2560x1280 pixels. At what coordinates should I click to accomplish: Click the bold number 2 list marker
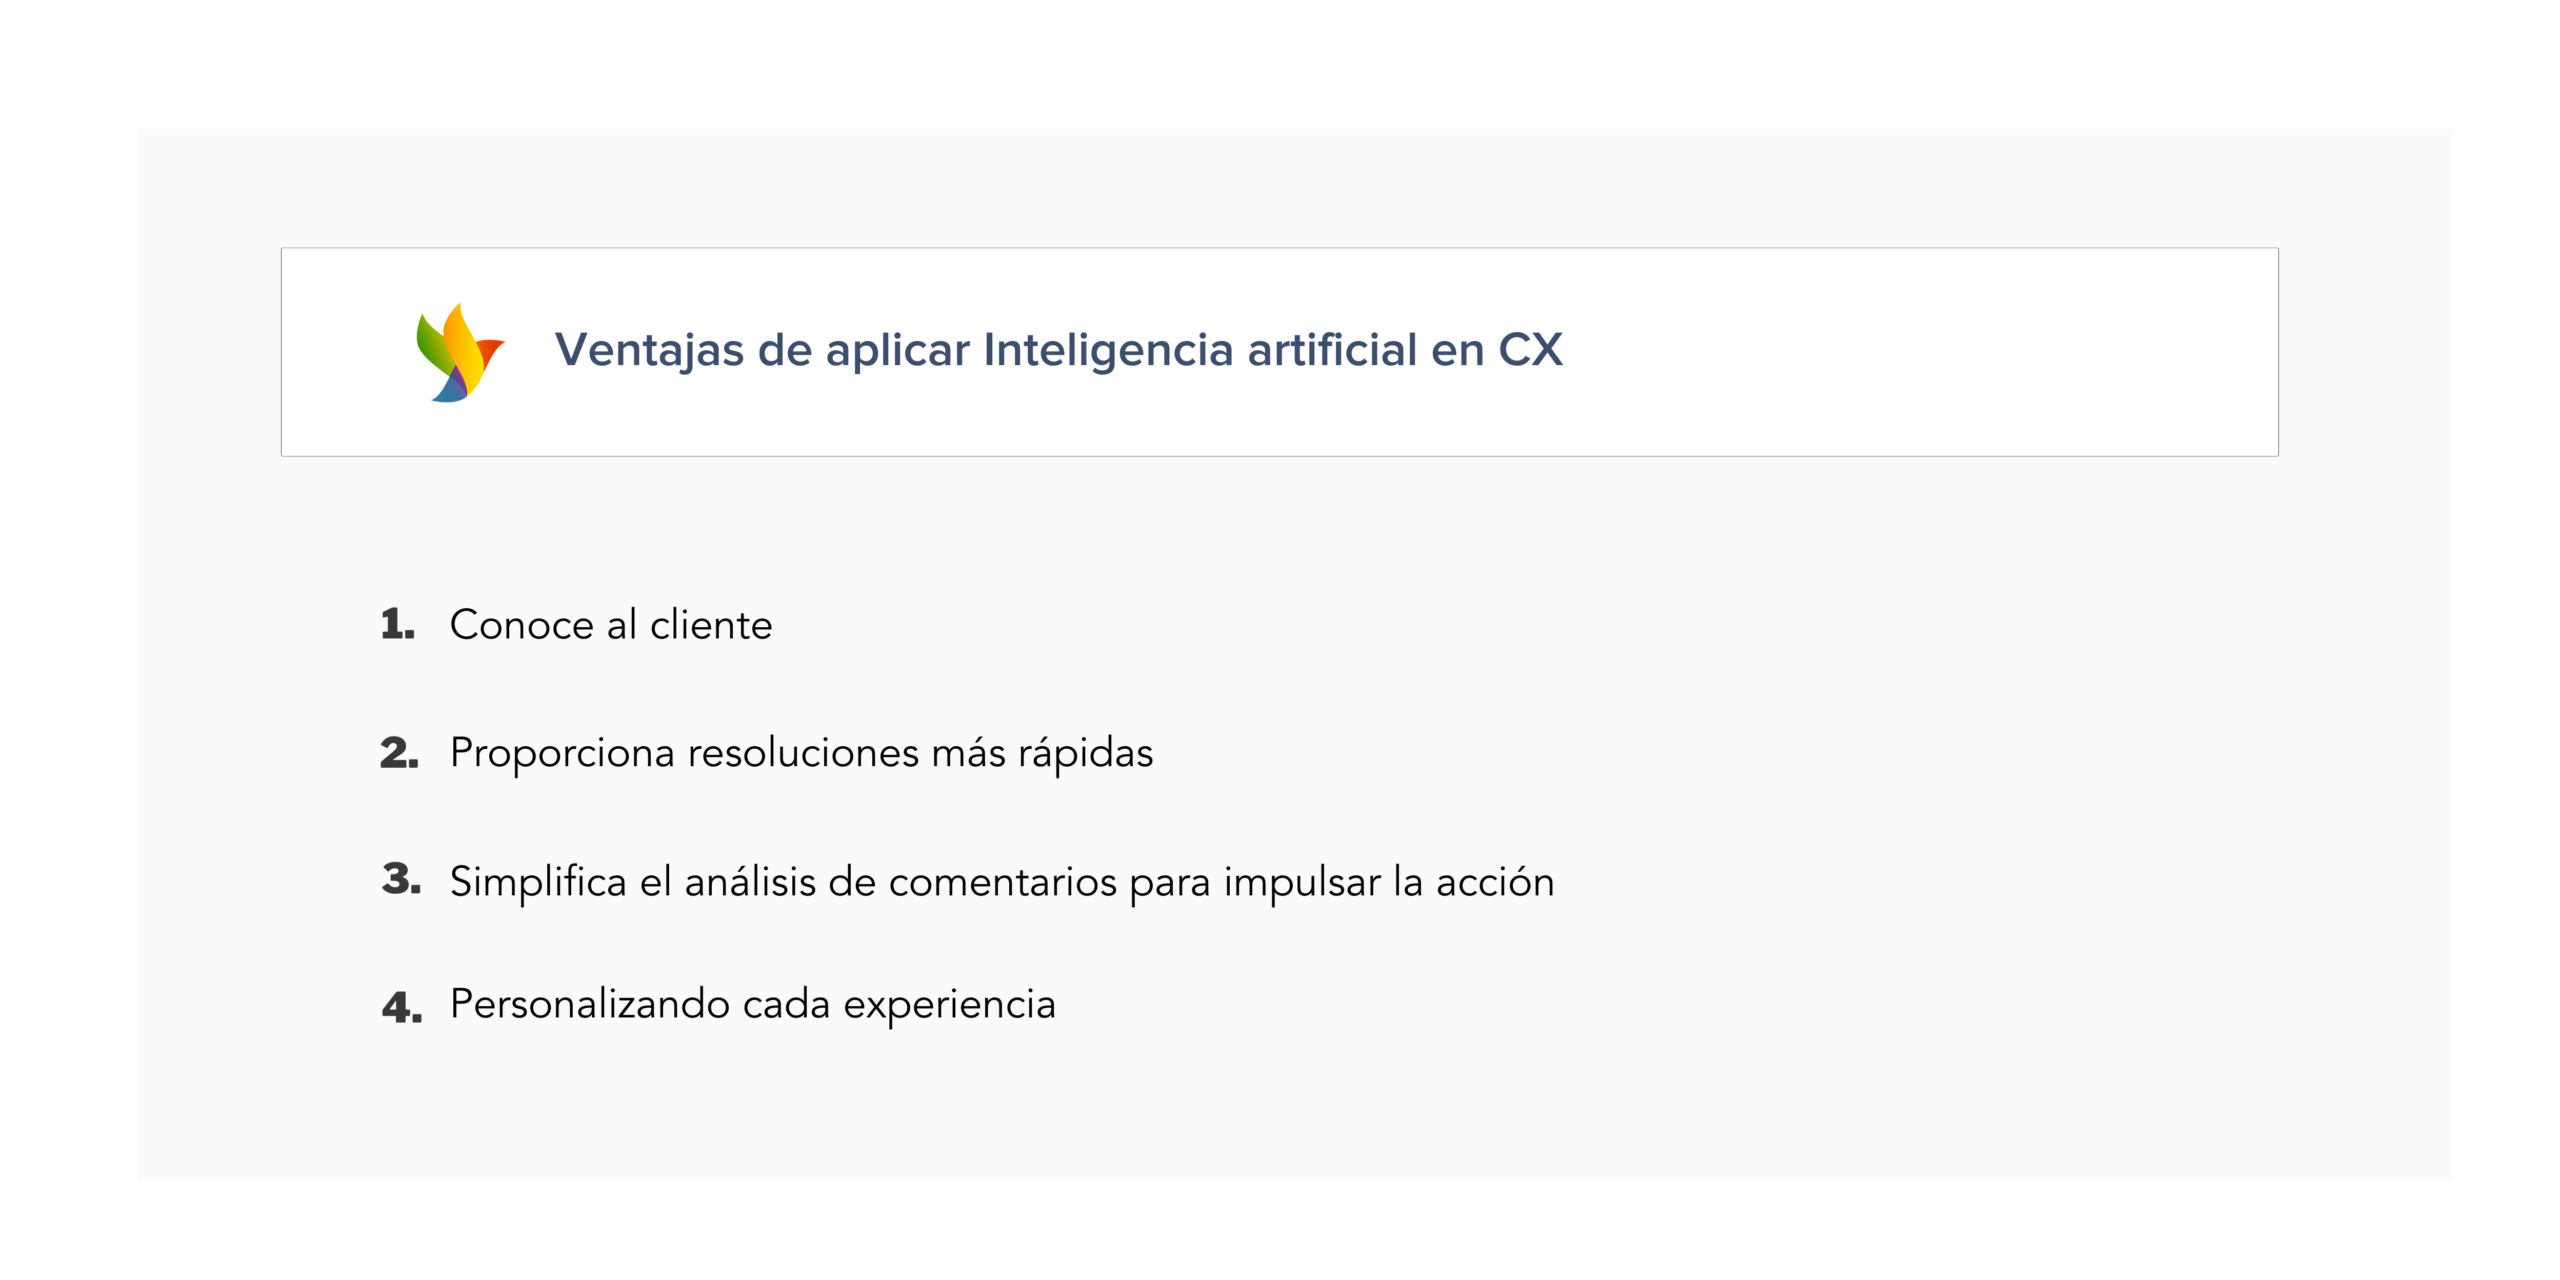(x=399, y=753)
